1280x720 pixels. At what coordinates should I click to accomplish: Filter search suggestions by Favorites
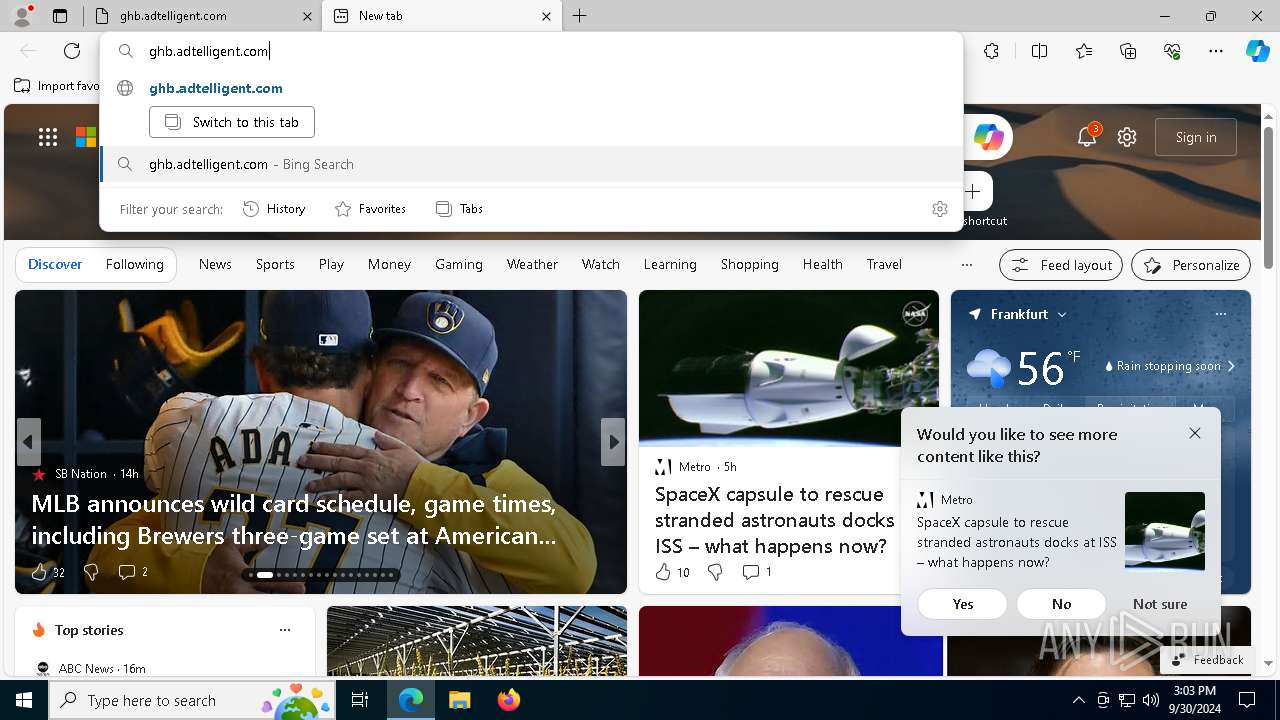pos(370,209)
